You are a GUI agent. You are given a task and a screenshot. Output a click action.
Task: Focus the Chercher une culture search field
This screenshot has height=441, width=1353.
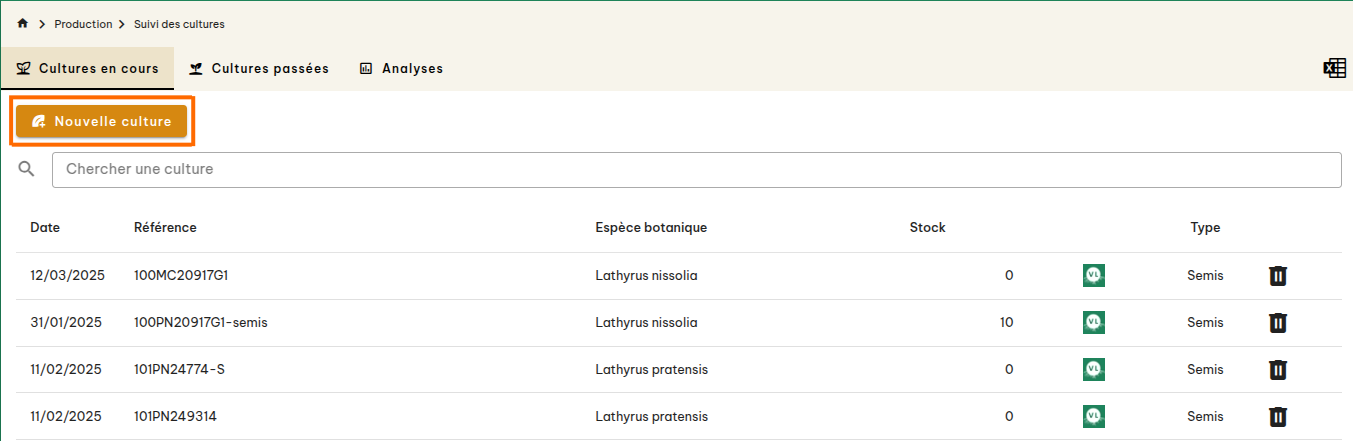coord(696,170)
